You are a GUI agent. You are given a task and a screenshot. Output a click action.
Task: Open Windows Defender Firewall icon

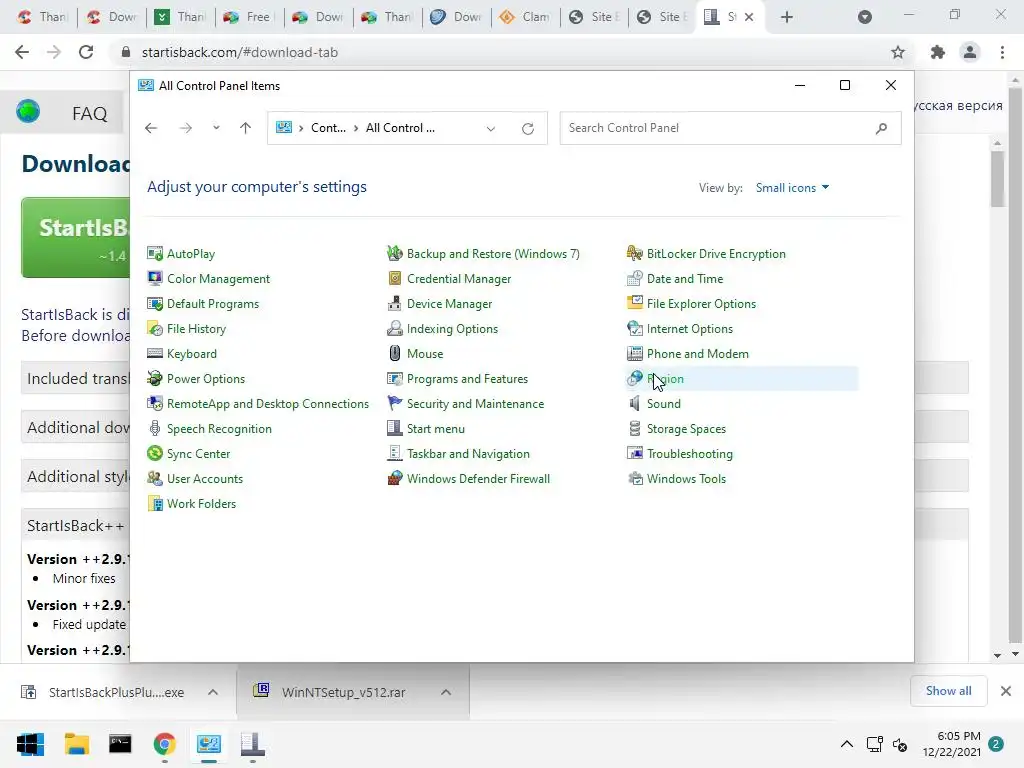[394, 478]
